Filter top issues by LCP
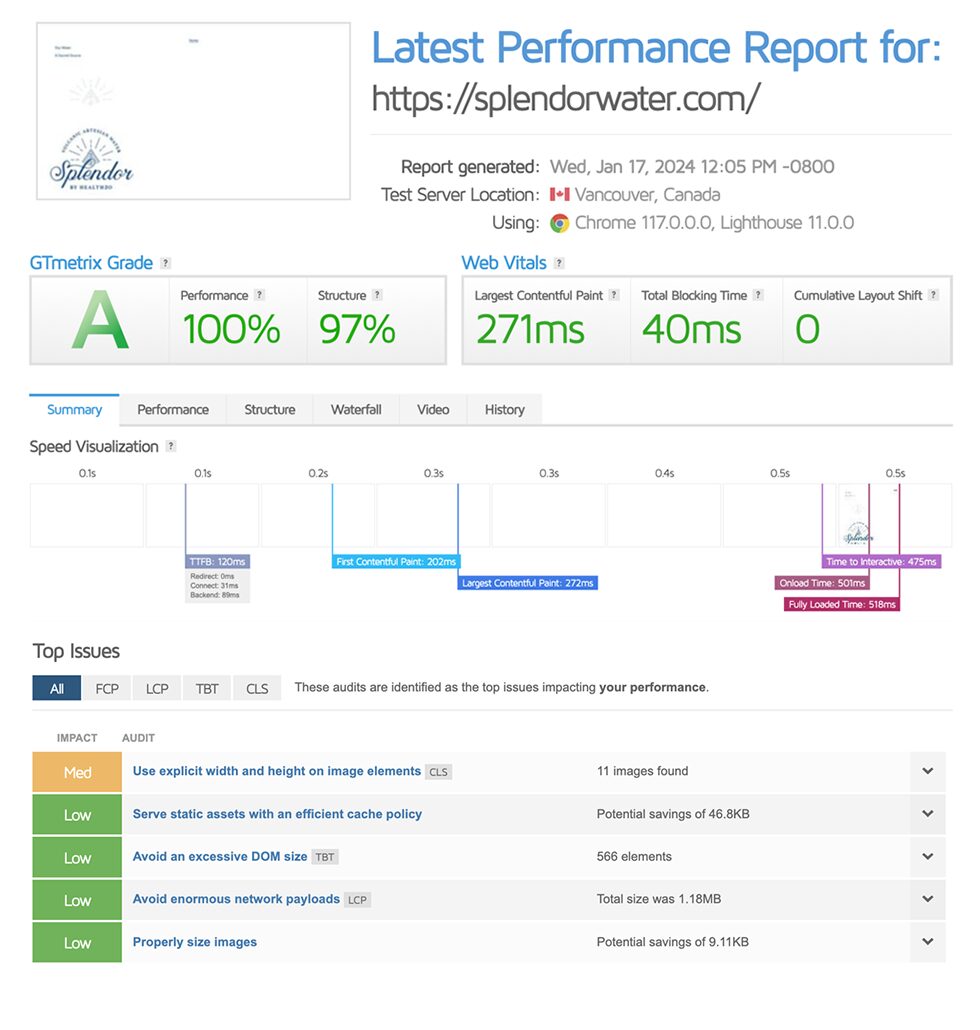Screen dimensions: 980x1030 (157, 688)
